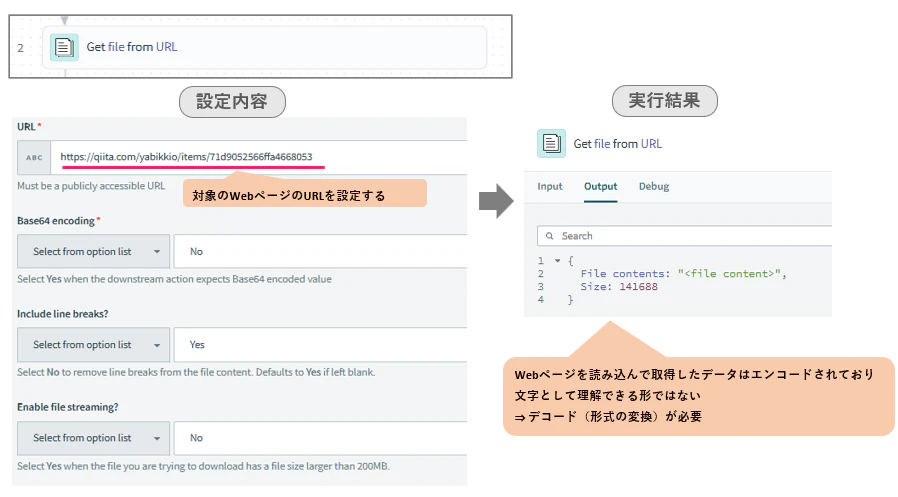Click the file icon in the results panel header

pyautogui.click(x=551, y=143)
